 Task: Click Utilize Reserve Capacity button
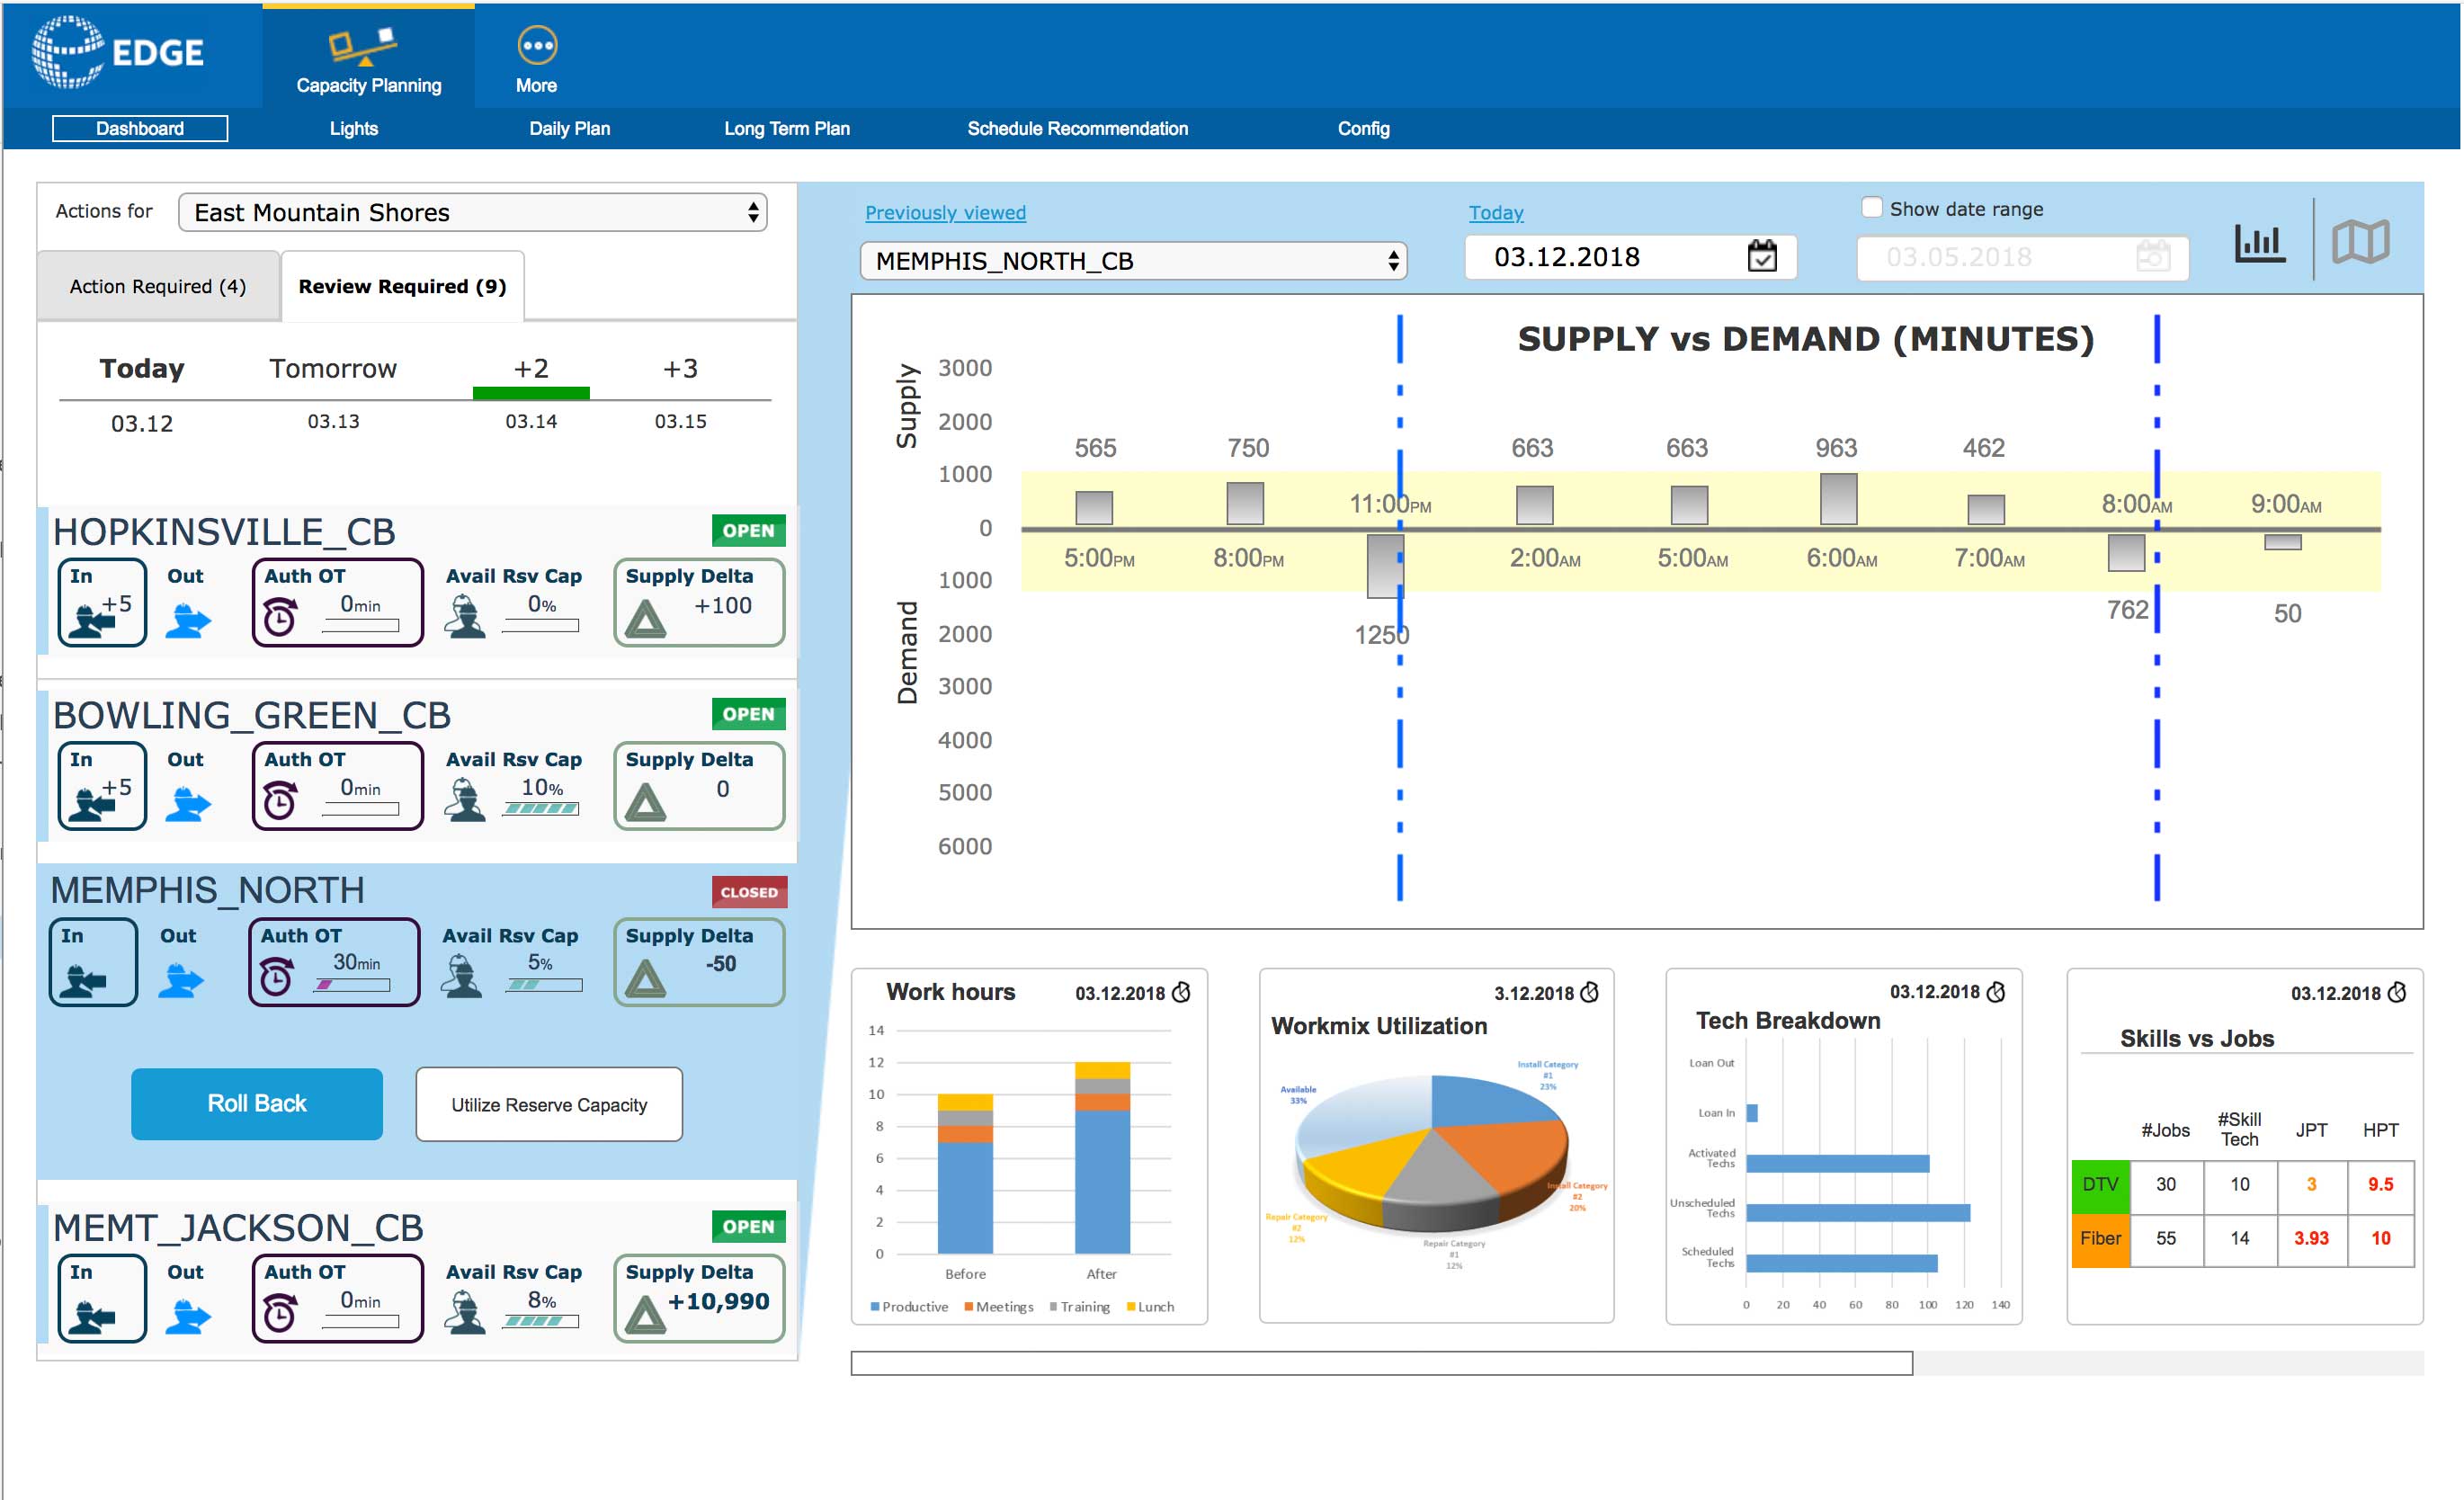click(549, 1104)
